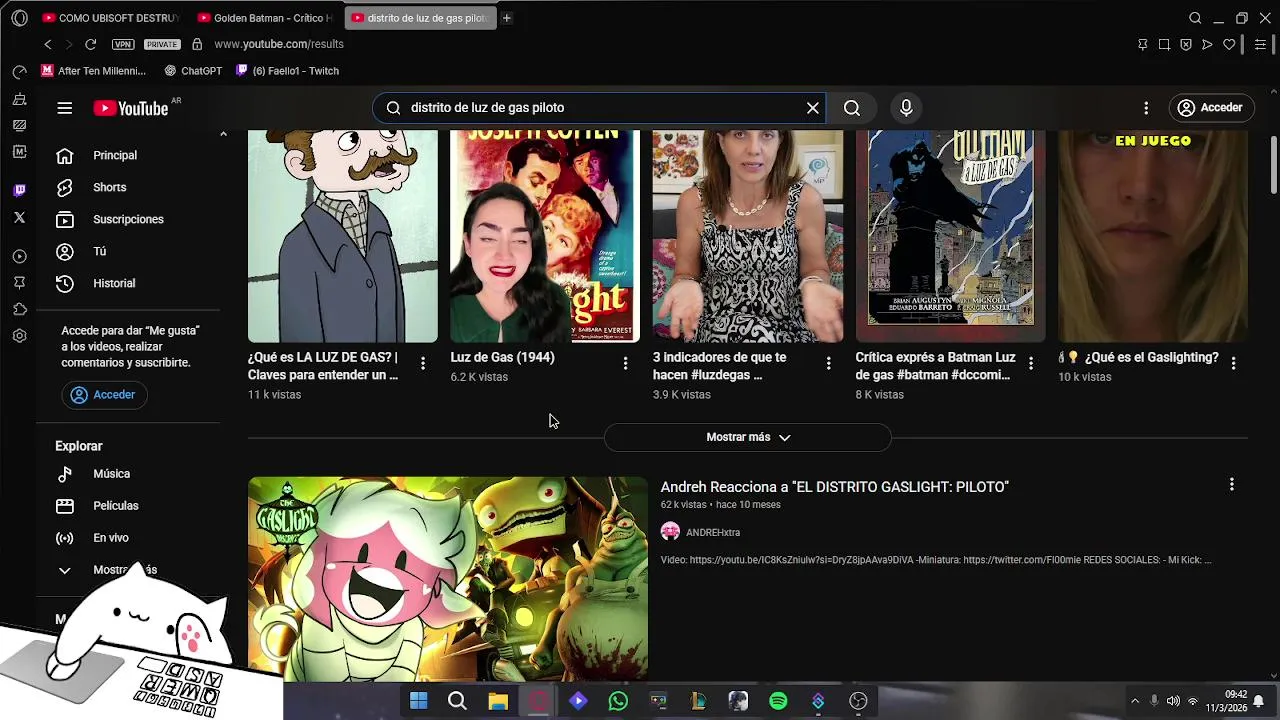
Task: Toggle the VPN badge in address bar
Action: [123, 44]
